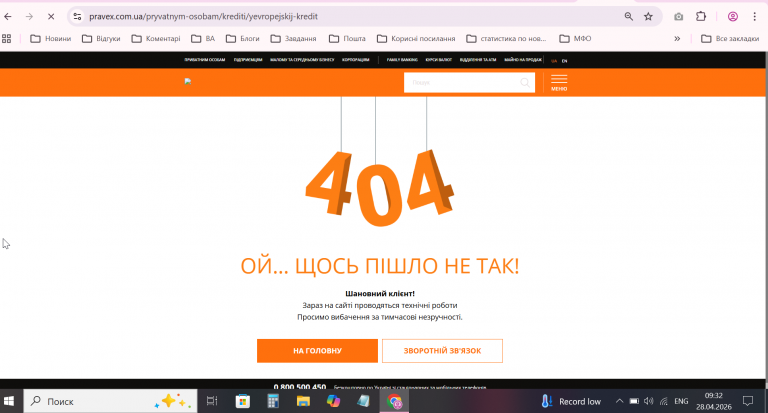Switch site language to UA
Screen dimensions: 768x413
(x=554, y=61)
